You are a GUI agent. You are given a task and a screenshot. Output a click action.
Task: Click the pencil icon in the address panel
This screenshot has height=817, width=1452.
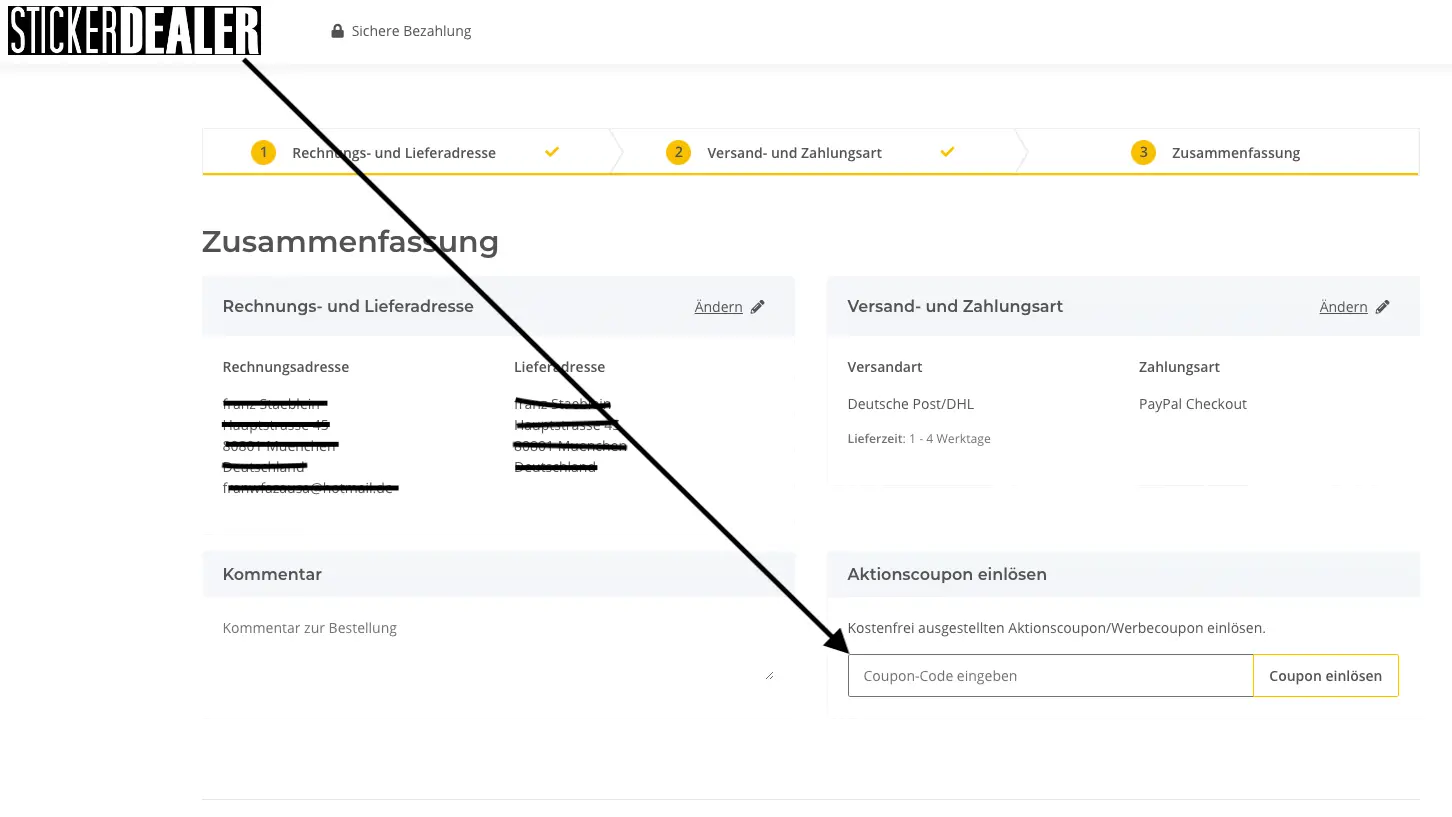click(758, 307)
